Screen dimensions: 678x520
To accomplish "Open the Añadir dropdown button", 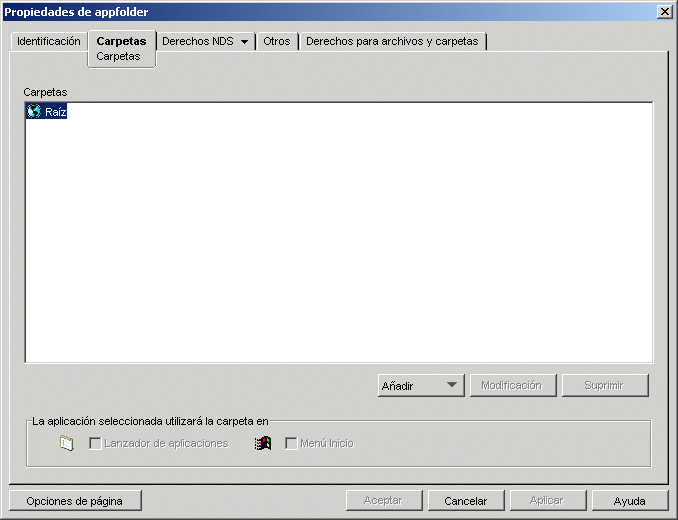I will point(421,386).
